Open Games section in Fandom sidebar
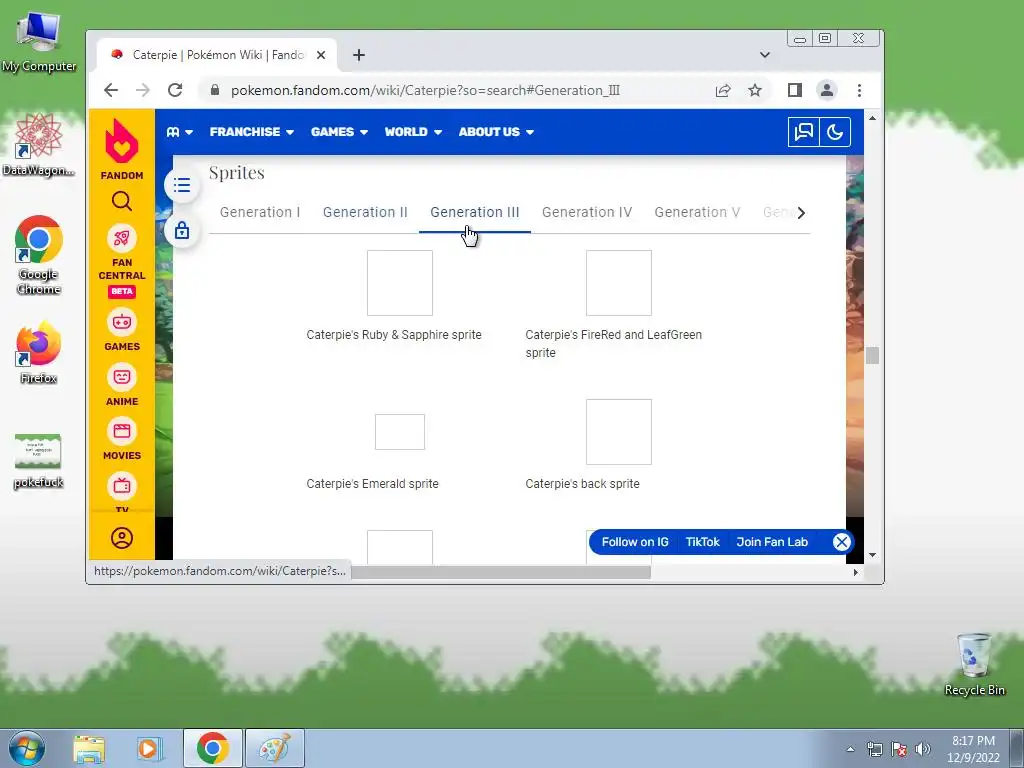 tap(121, 330)
